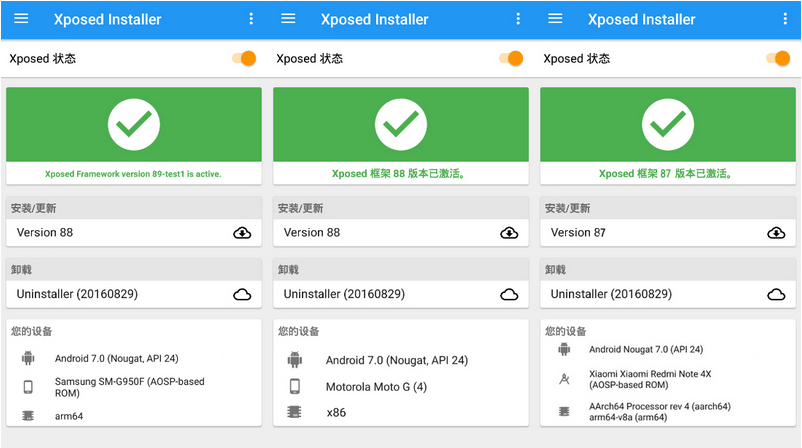Click Android robot icon on Motorola screen

pos(295,360)
